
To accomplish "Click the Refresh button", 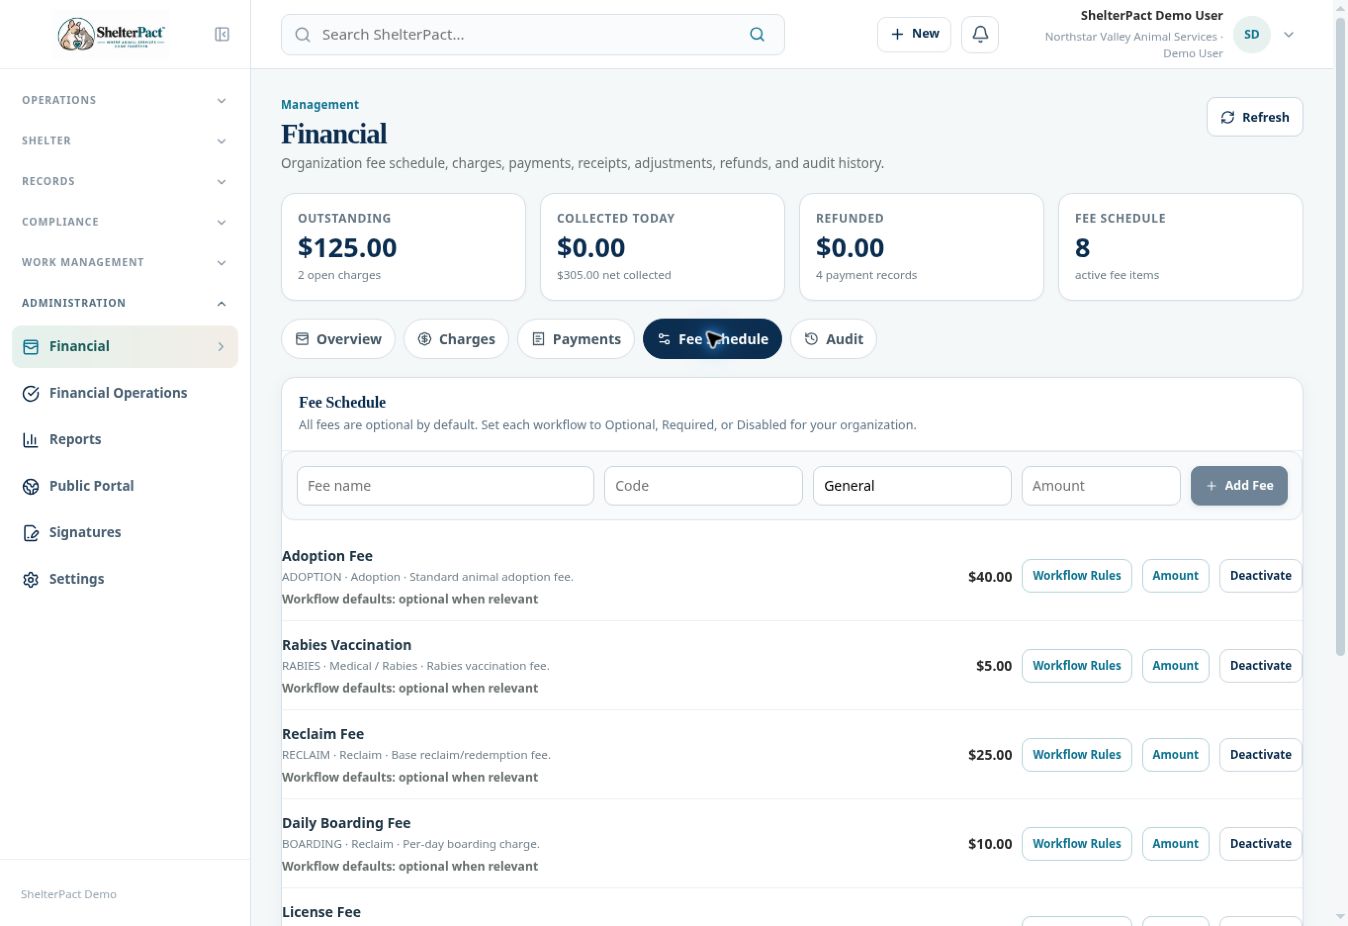I will (x=1255, y=117).
